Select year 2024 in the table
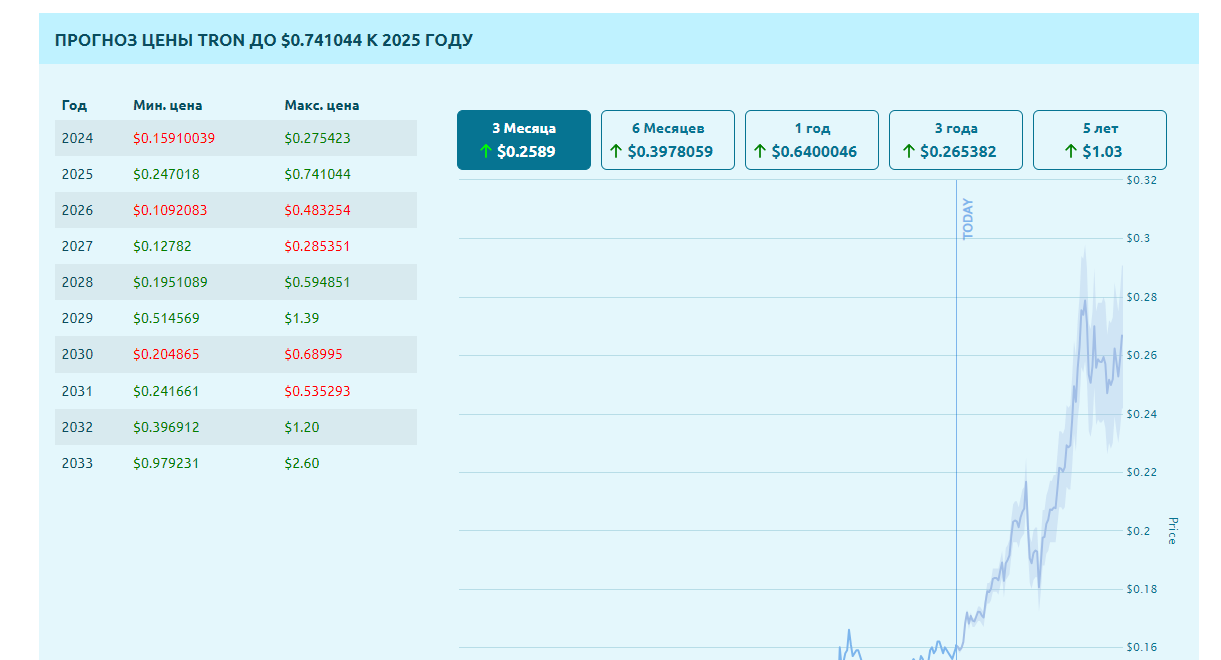The width and height of the screenshot is (1221, 660). coord(77,138)
